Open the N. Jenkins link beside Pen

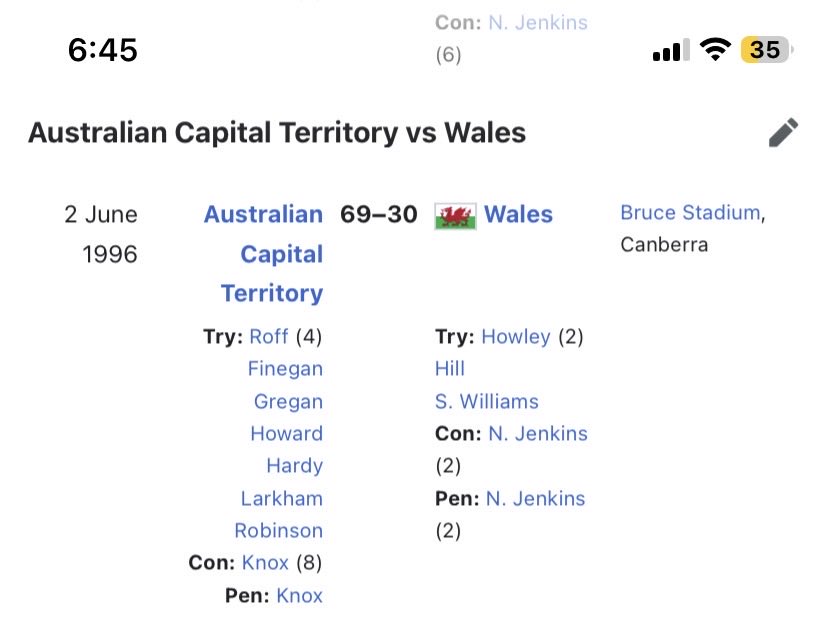pyautogui.click(x=535, y=498)
